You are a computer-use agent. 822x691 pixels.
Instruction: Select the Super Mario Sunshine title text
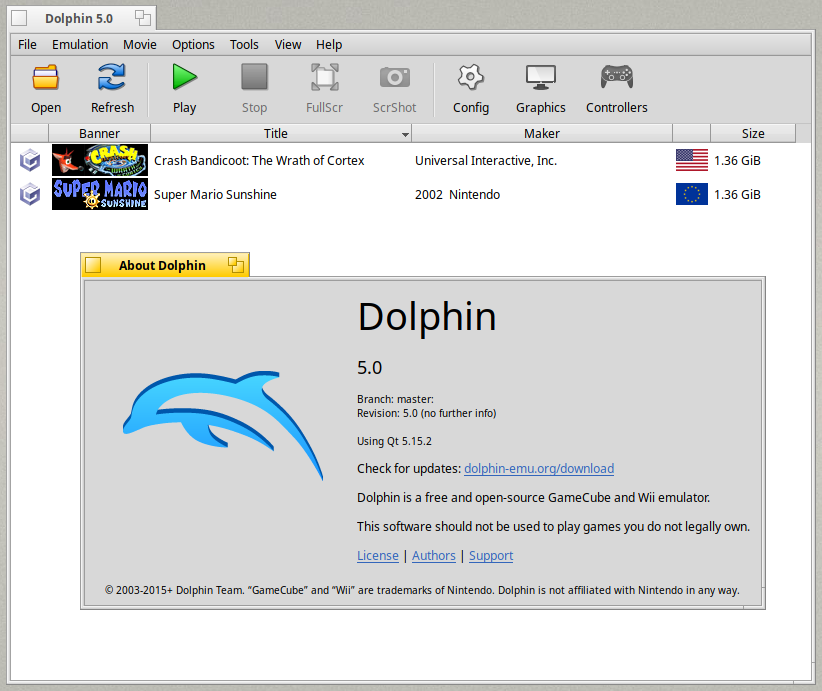pyautogui.click(x=215, y=195)
